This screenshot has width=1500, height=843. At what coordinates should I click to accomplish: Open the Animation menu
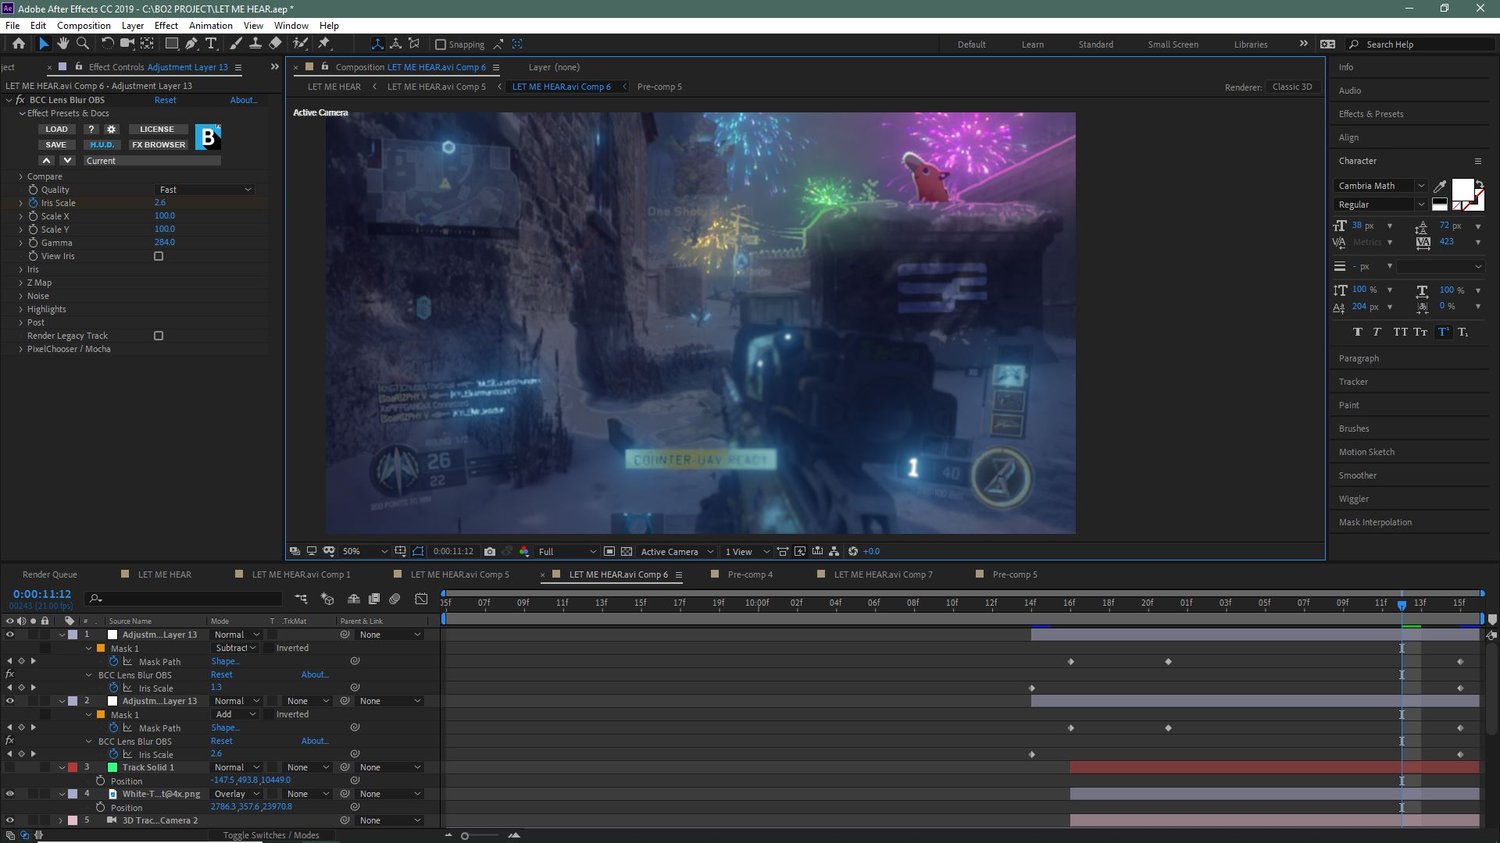click(x=210, y=26)
